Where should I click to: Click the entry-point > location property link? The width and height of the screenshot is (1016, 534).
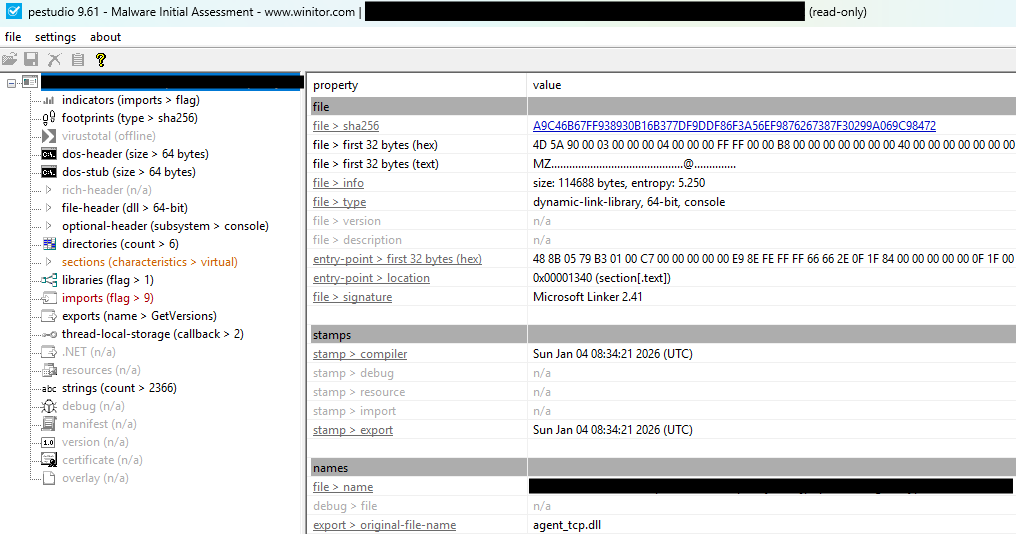click(x=370, y=278)
